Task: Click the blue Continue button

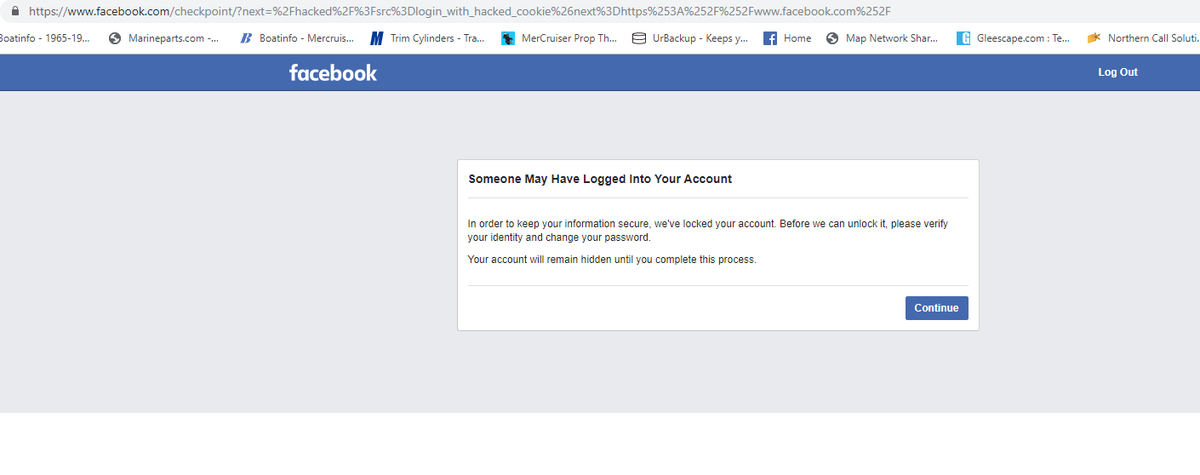Action: (x=937, y=308)
